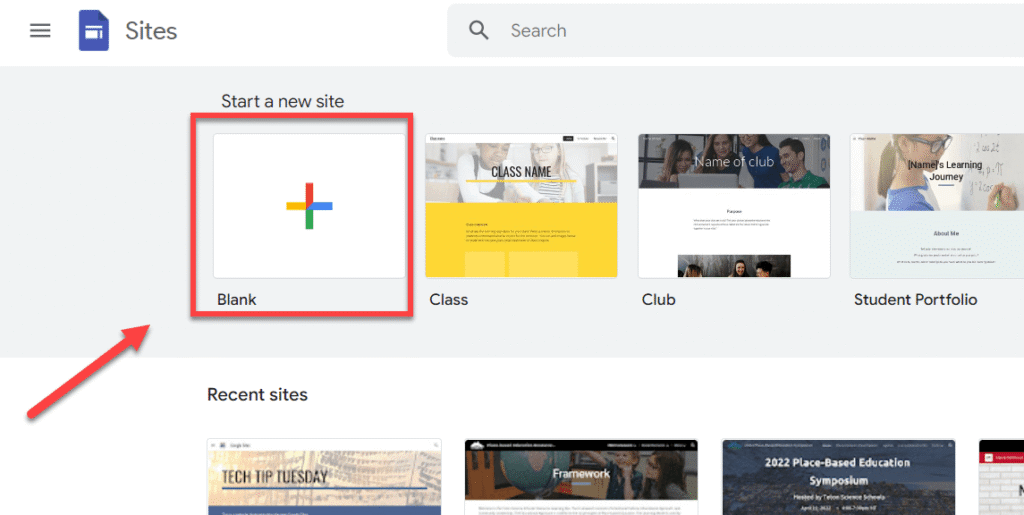Select the Class template thumbnail
The height and width of the screenshot is (515, 1024).
pyautogui.click(x=521, y=206)
